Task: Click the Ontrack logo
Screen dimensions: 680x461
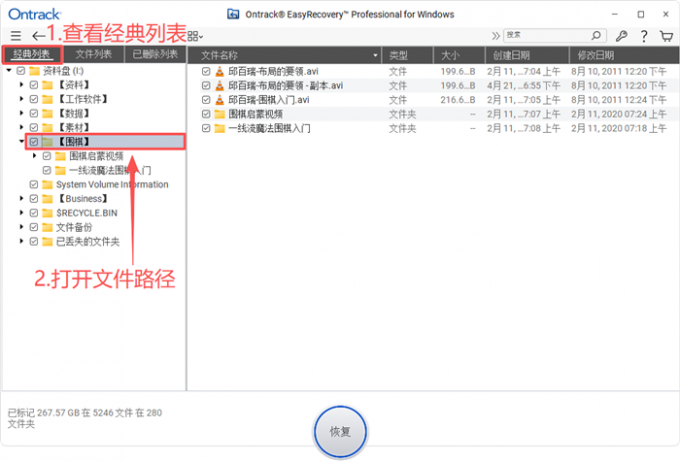Action: click(35, 14)
